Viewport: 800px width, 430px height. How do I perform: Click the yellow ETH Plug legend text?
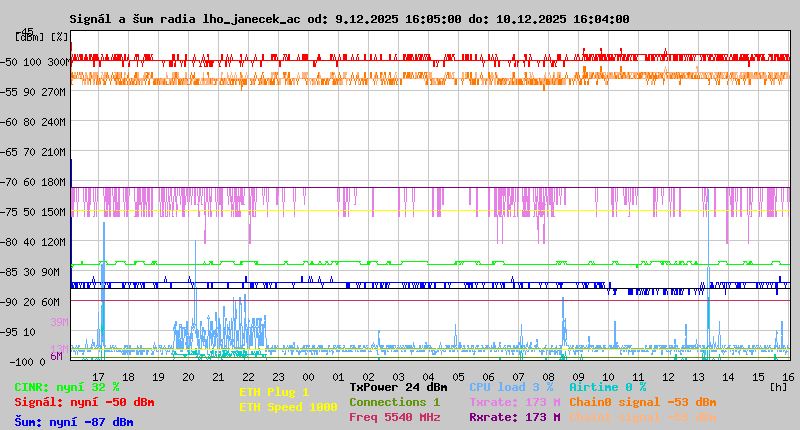tap(274, 392)
